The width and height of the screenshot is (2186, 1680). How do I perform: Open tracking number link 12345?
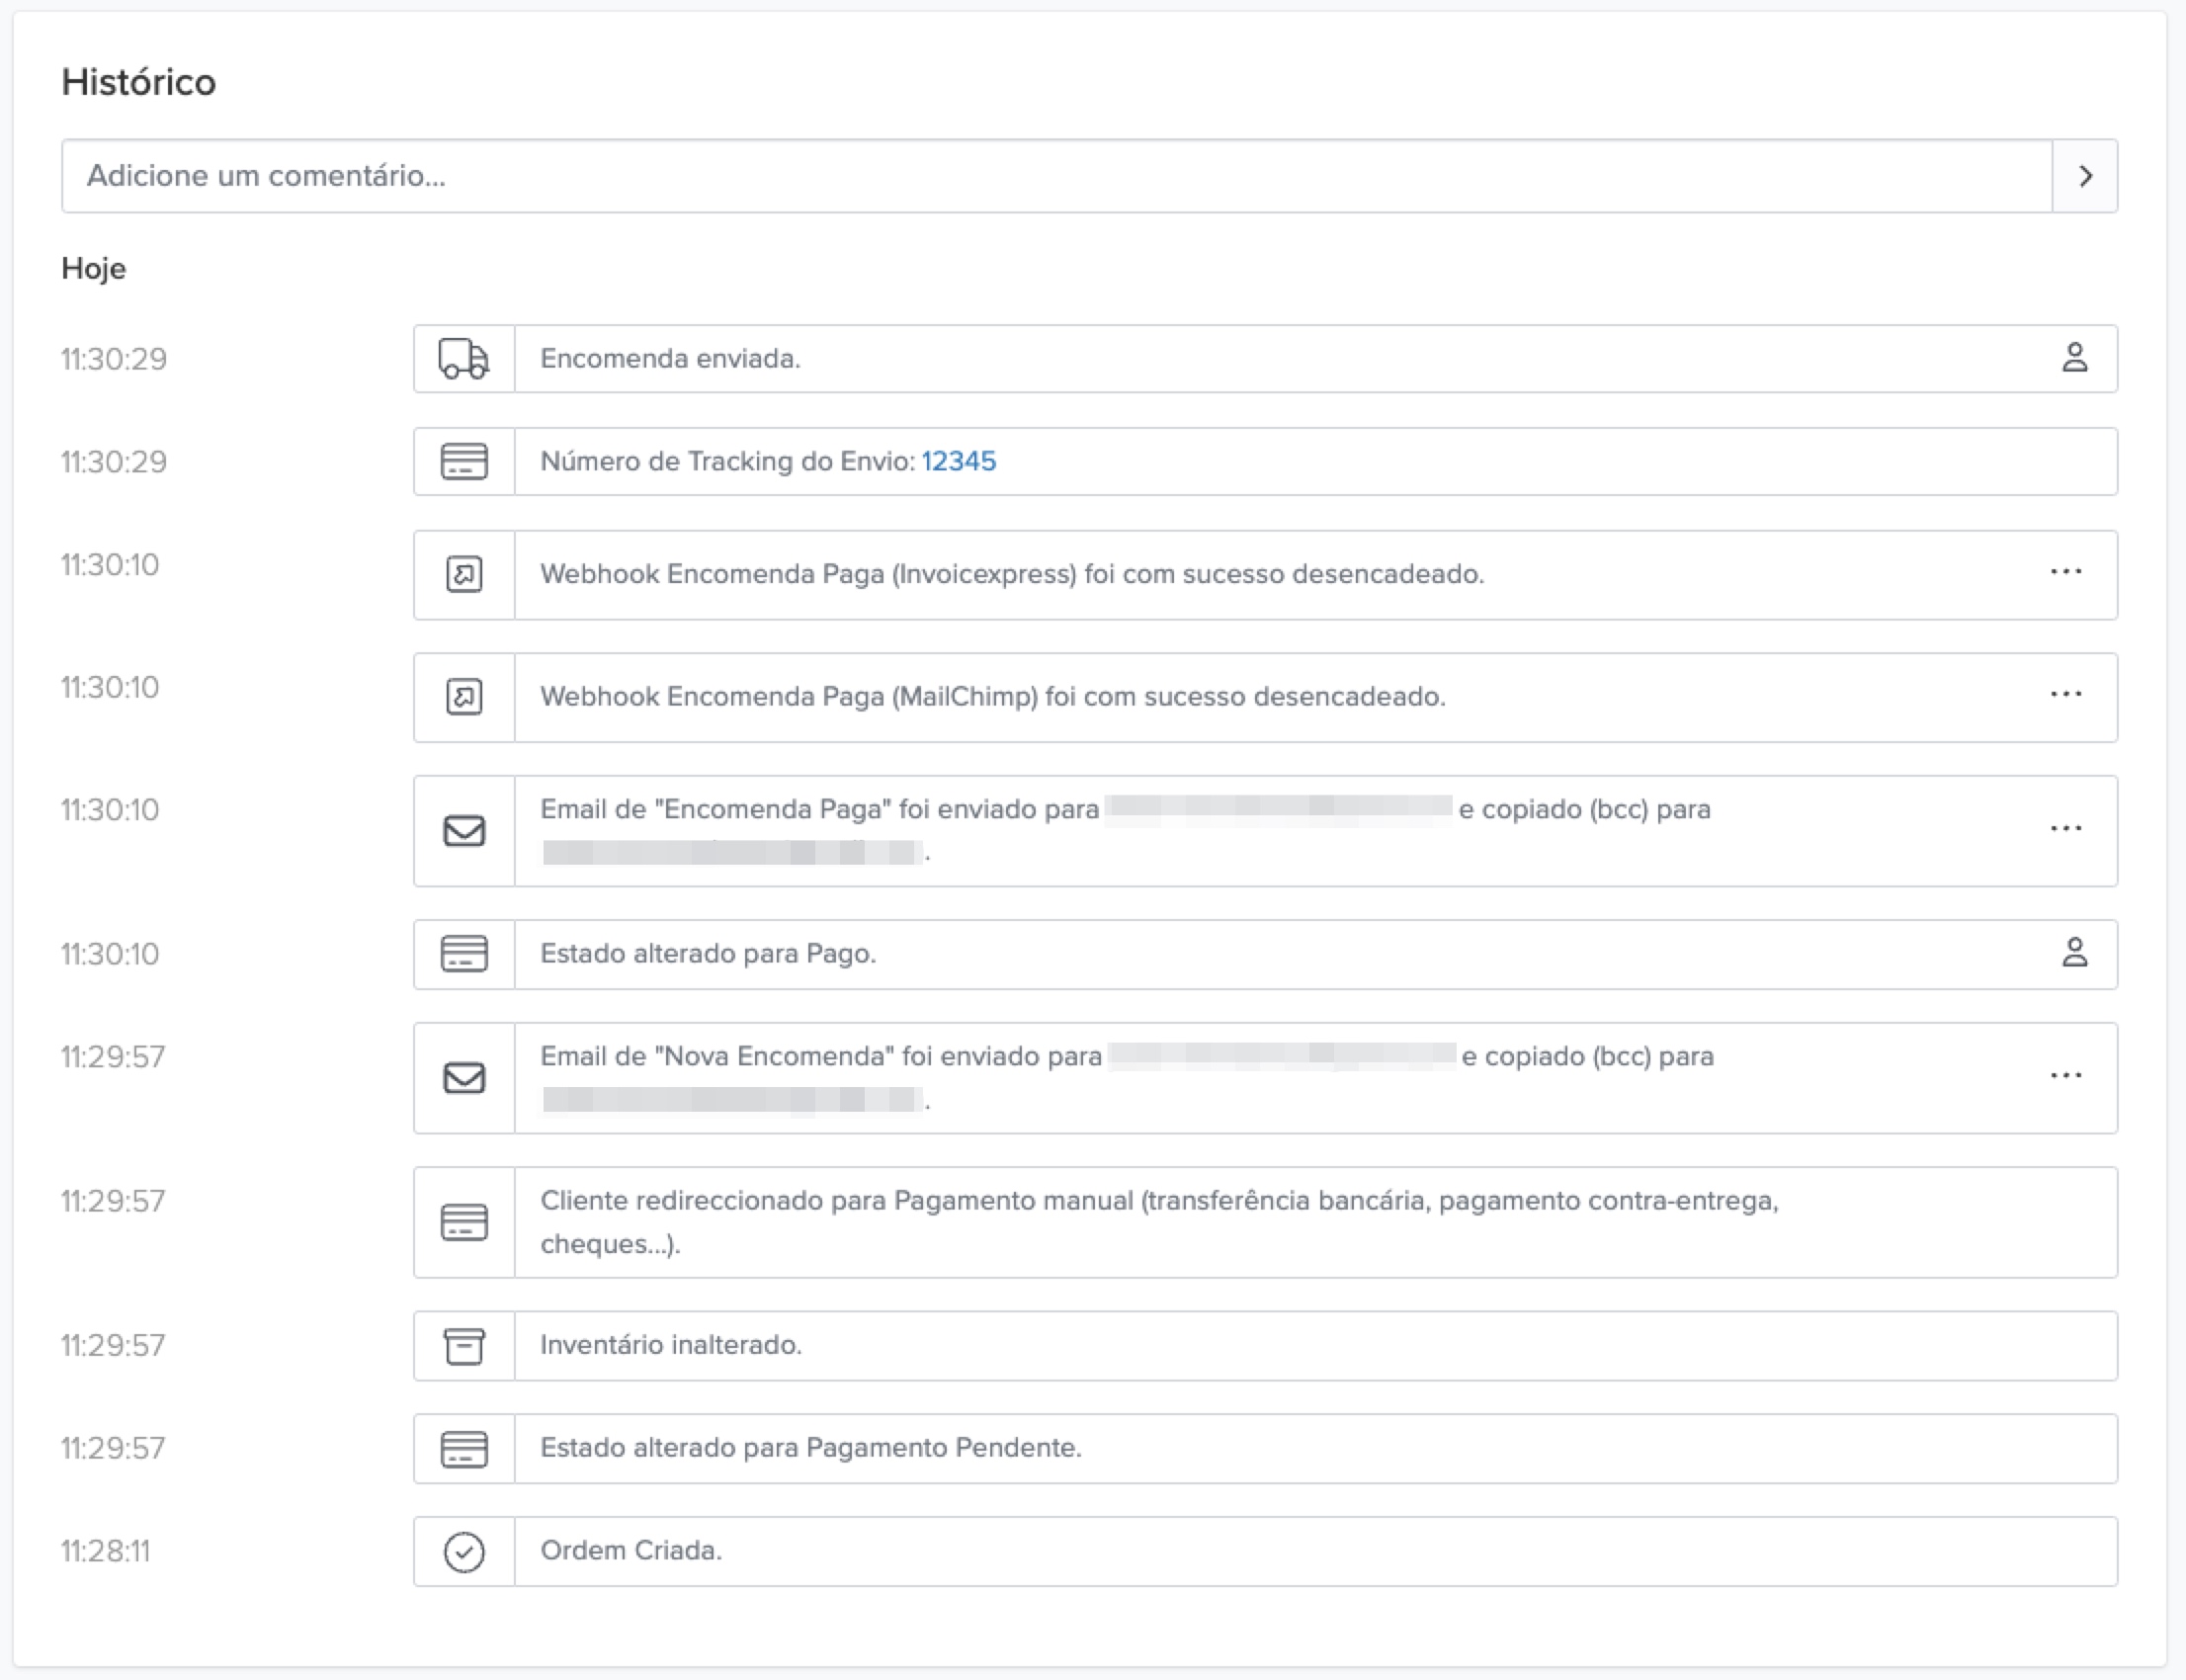pos(958,461)
